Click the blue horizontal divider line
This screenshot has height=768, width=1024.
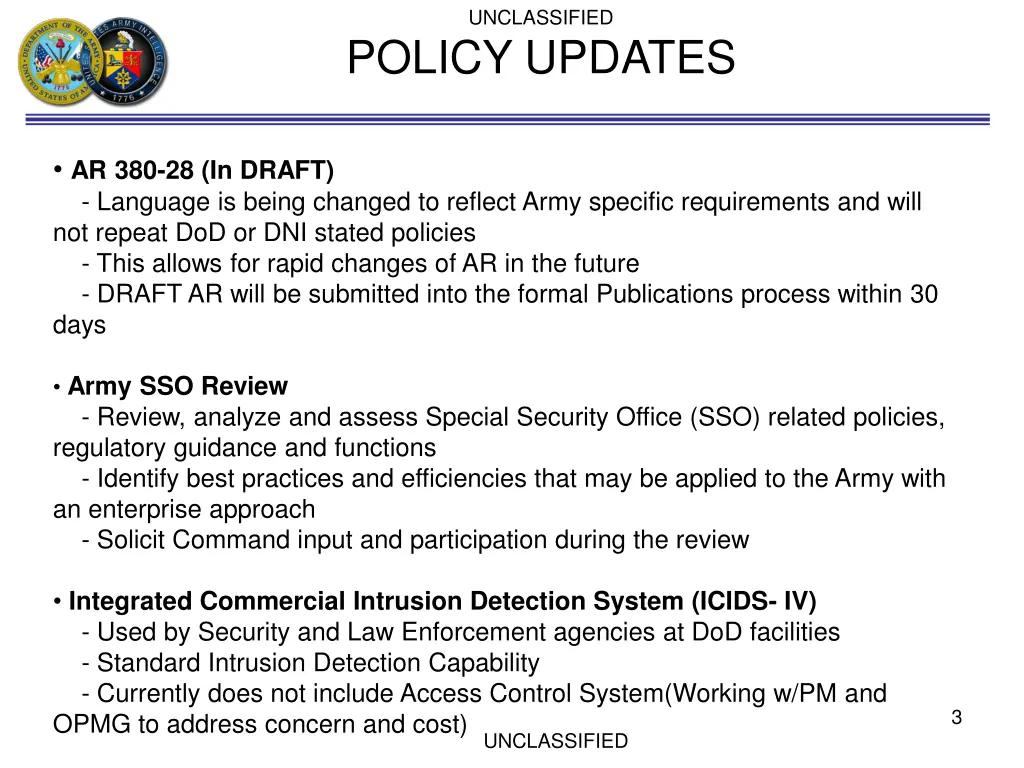point(507,119)
